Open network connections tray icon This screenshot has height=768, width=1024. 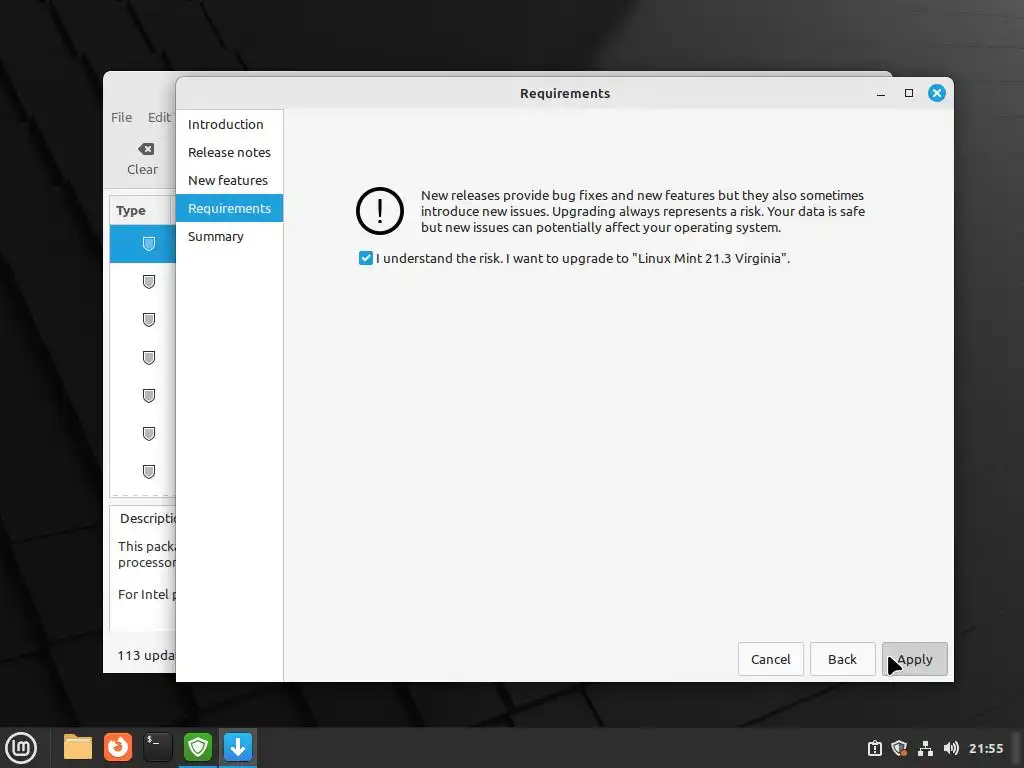coord(925,748)
